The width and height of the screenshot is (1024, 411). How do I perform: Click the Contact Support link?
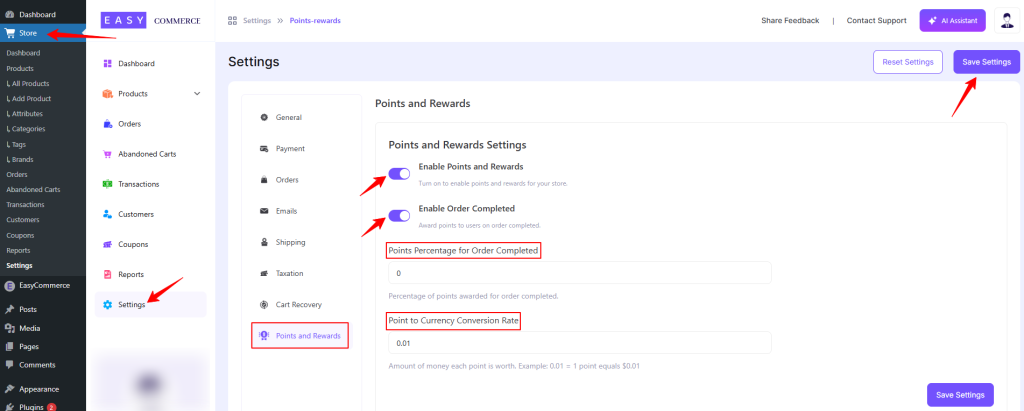tap(876, 20)
